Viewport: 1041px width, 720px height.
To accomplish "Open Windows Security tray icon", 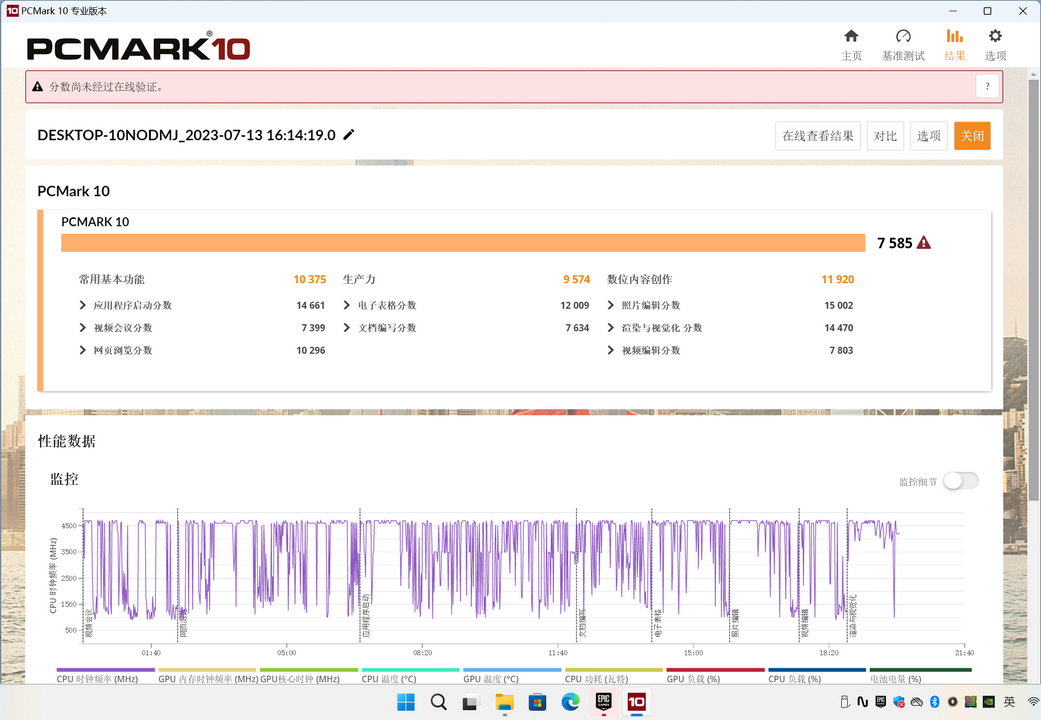I will (x=899, y=701).
